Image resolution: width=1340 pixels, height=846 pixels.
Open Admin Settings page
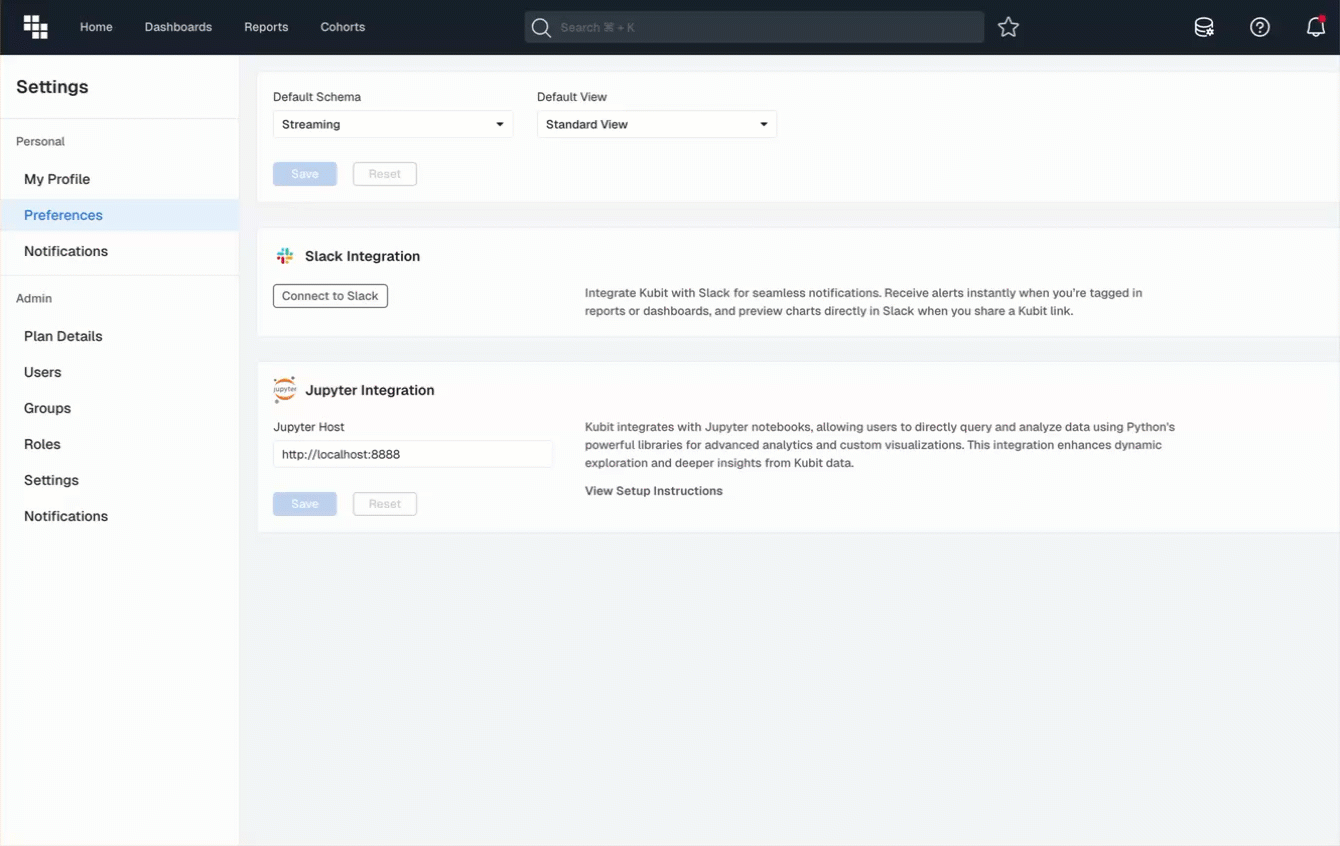click(119, 480)
